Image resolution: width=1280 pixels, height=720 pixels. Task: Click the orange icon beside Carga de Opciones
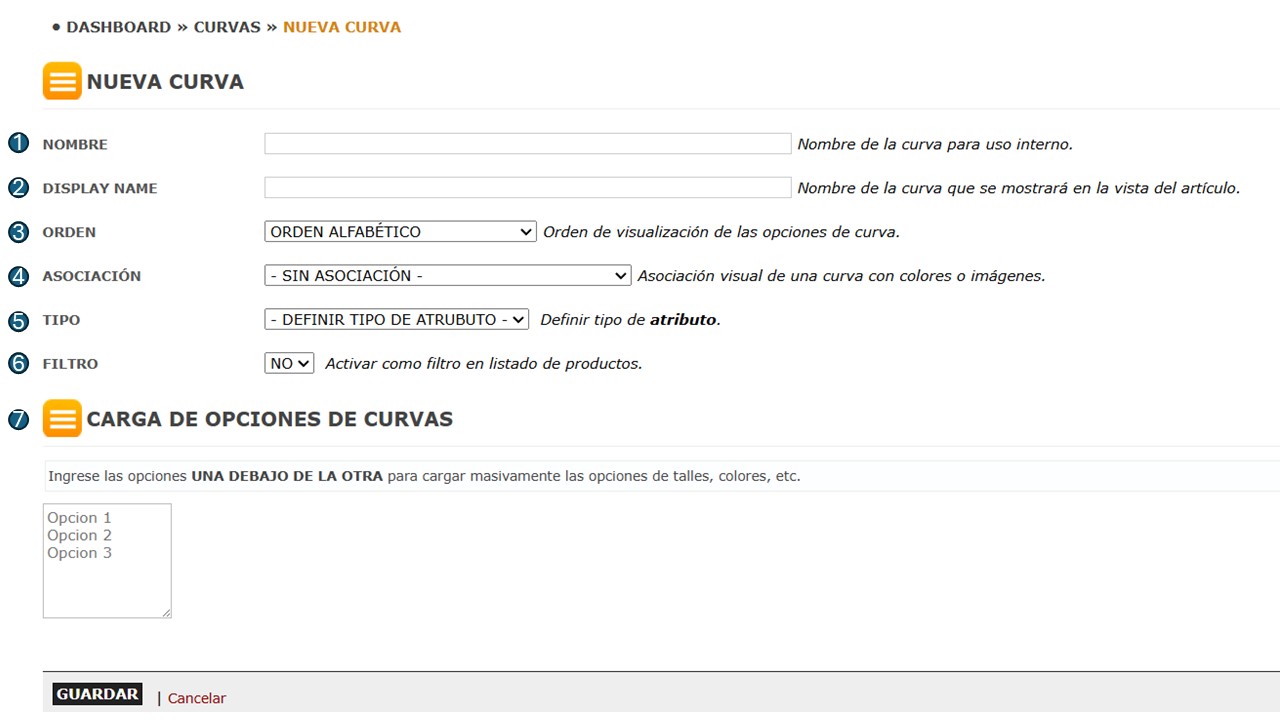point(62,418)
